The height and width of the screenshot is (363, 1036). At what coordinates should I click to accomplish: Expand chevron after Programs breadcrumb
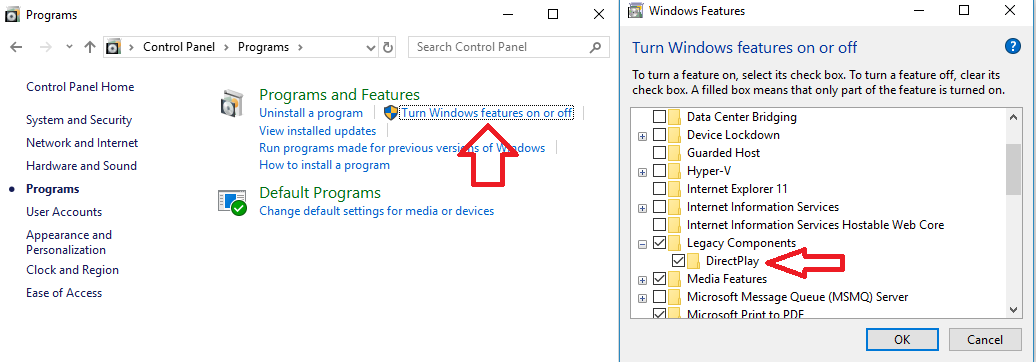coord(299,48)
